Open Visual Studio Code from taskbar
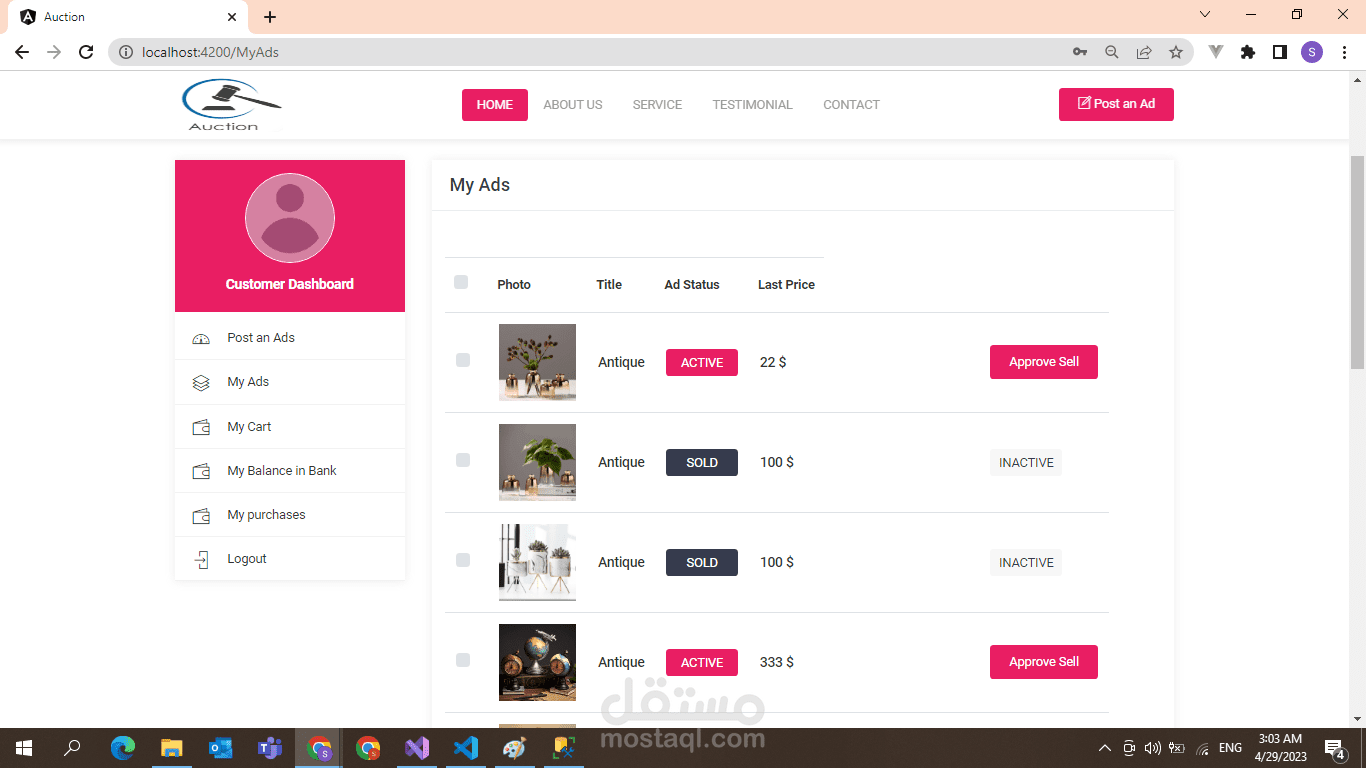This screenshot has width=1366, height=768. [465, 748]
